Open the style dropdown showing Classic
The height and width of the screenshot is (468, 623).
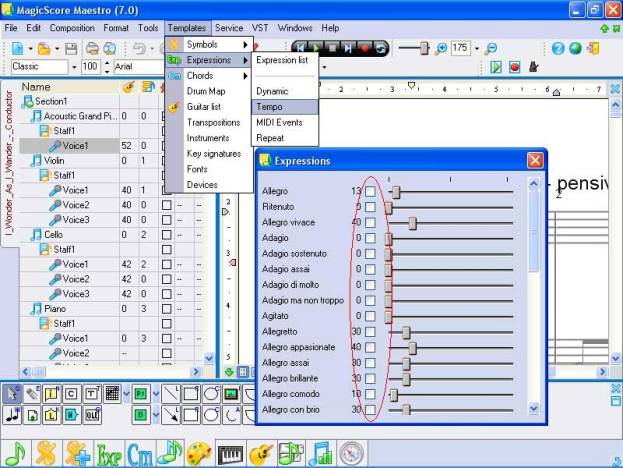click(x=74, y=67)
